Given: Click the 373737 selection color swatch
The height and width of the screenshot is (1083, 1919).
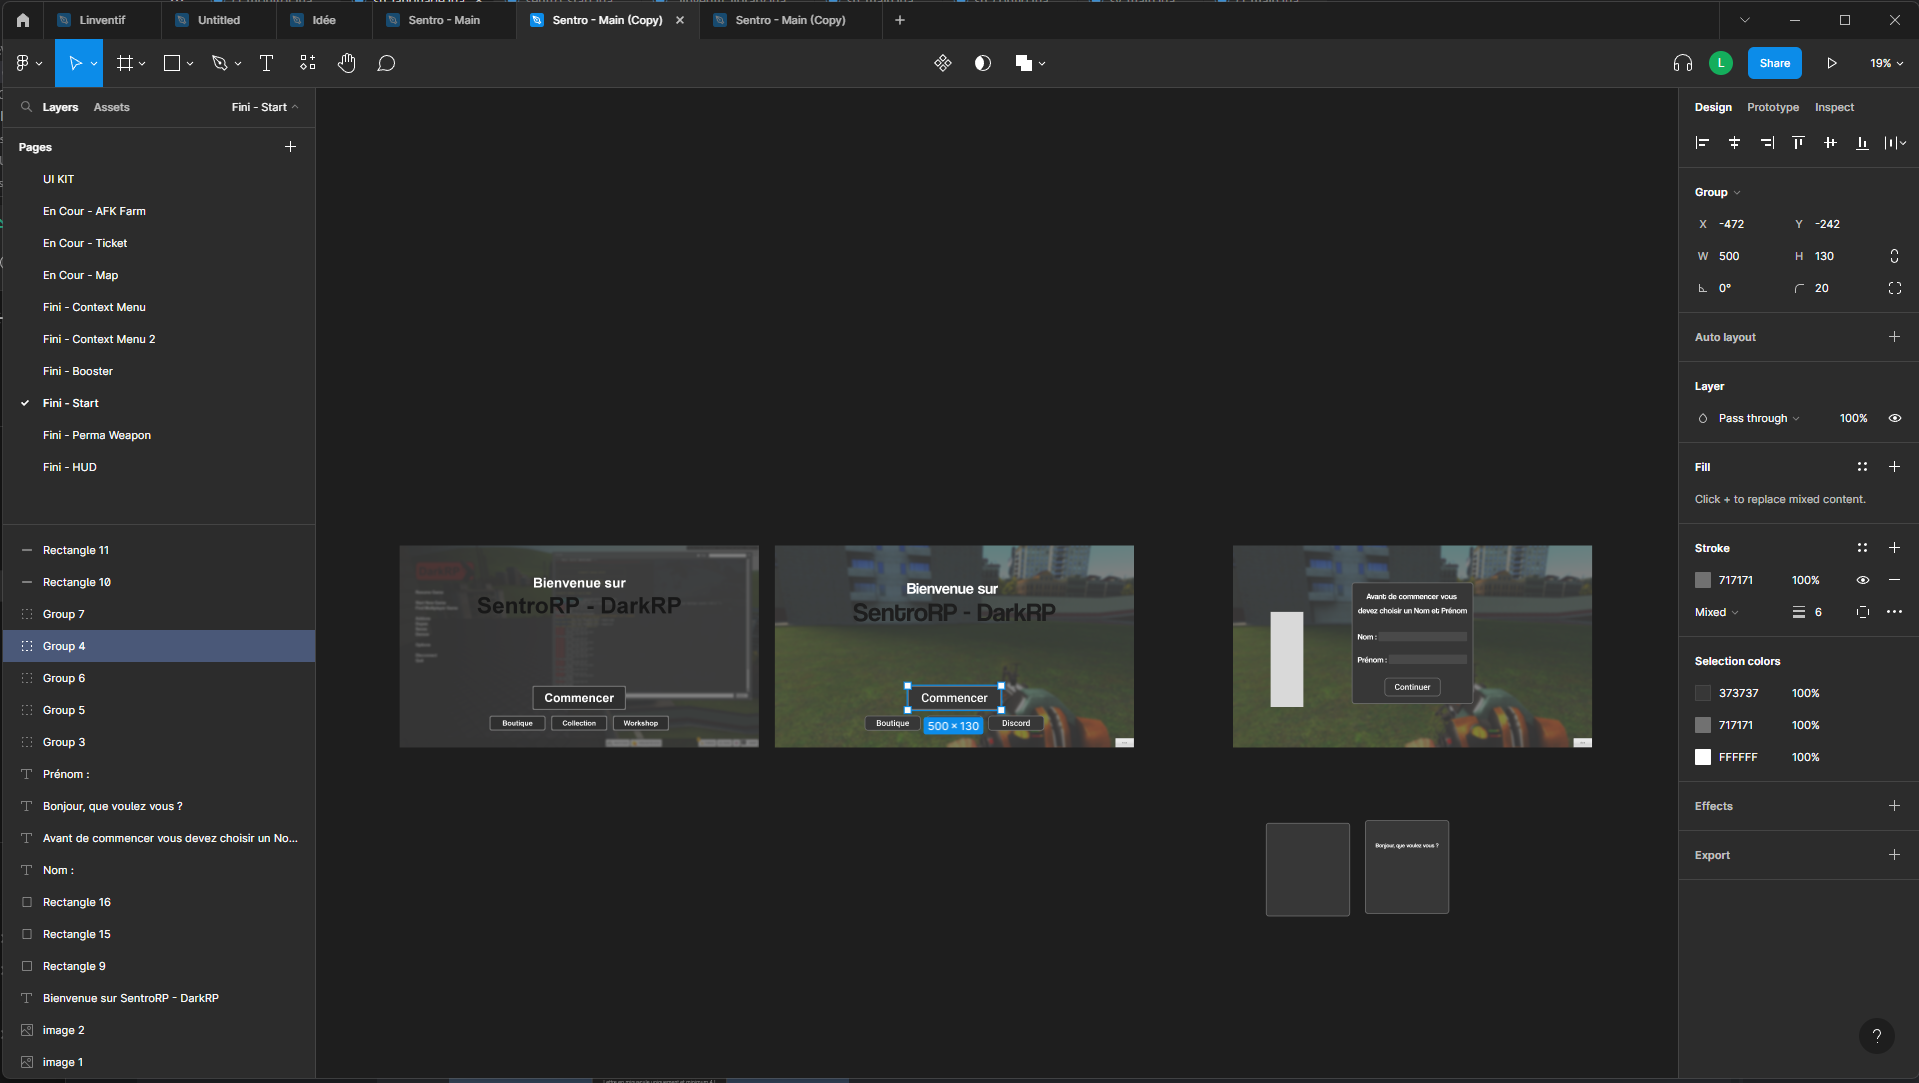Looking at the screenshot, I should [1703, 693].
